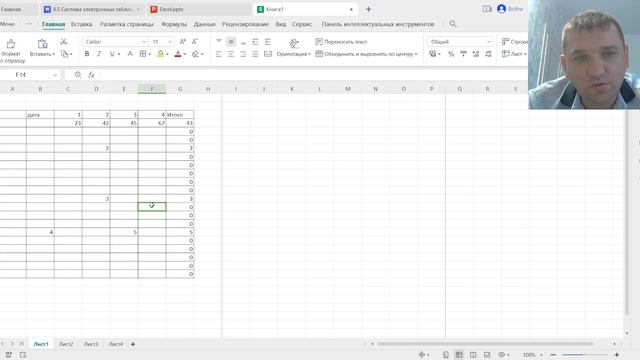
Task: Open the Формулы ribbon tab
Action: pos(174,24)
